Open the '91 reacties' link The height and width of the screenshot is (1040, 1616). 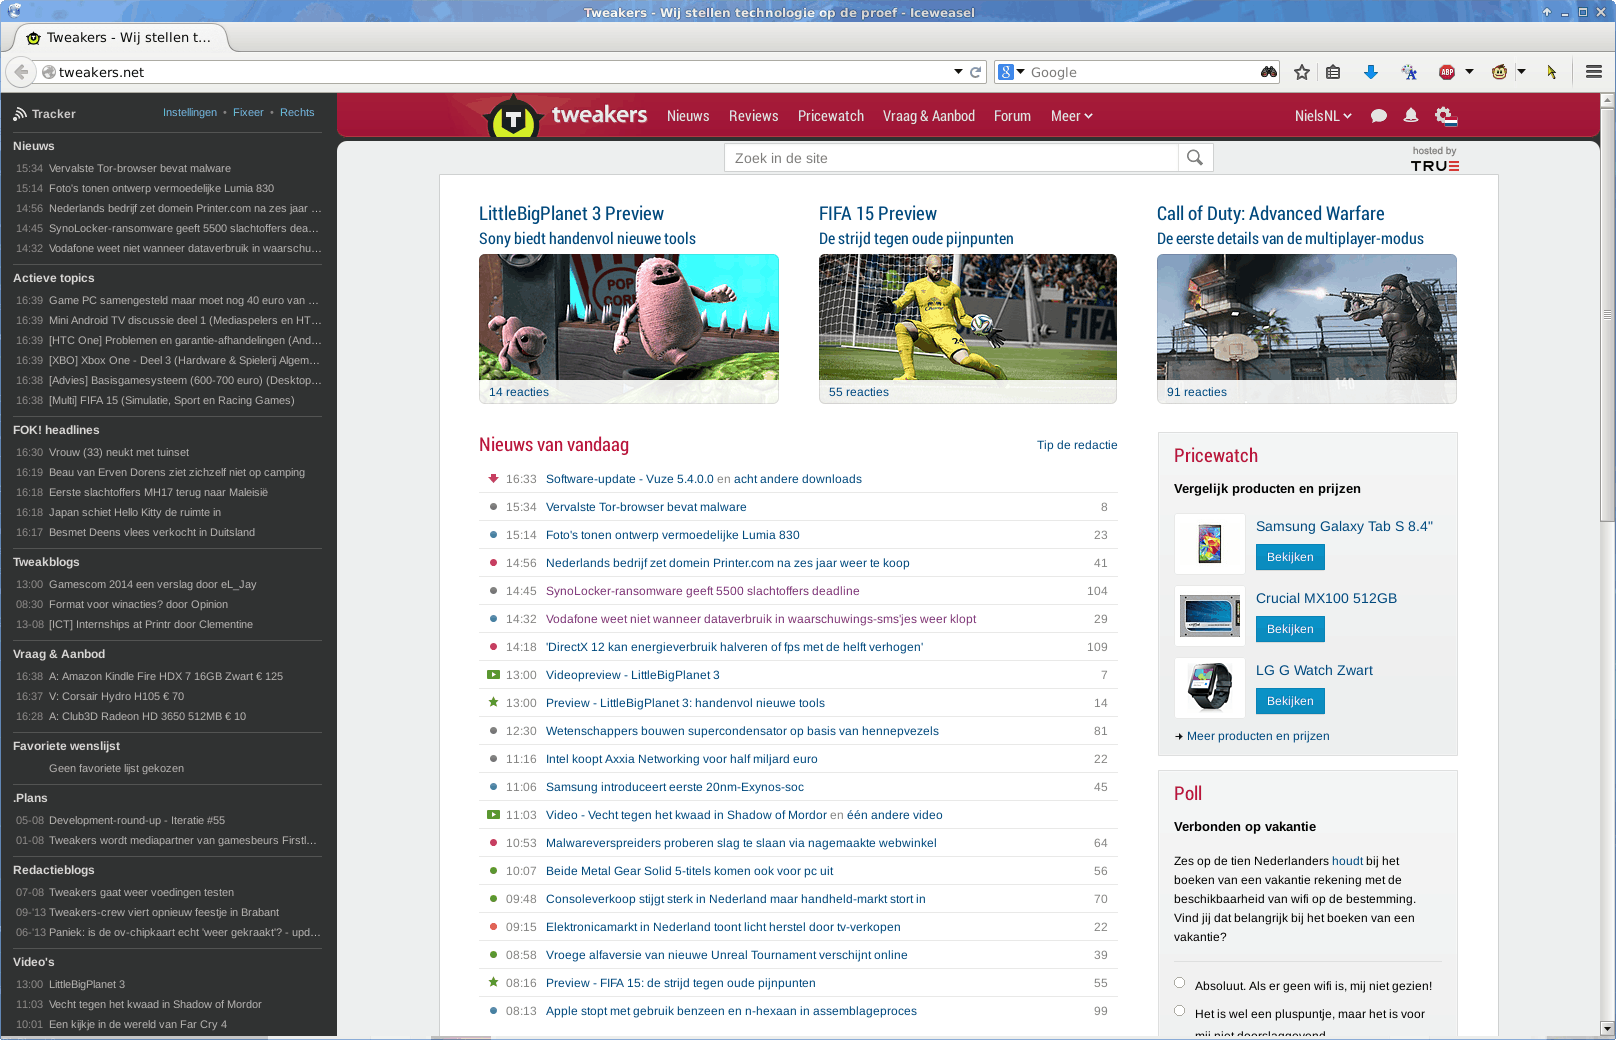point(1196,392)
